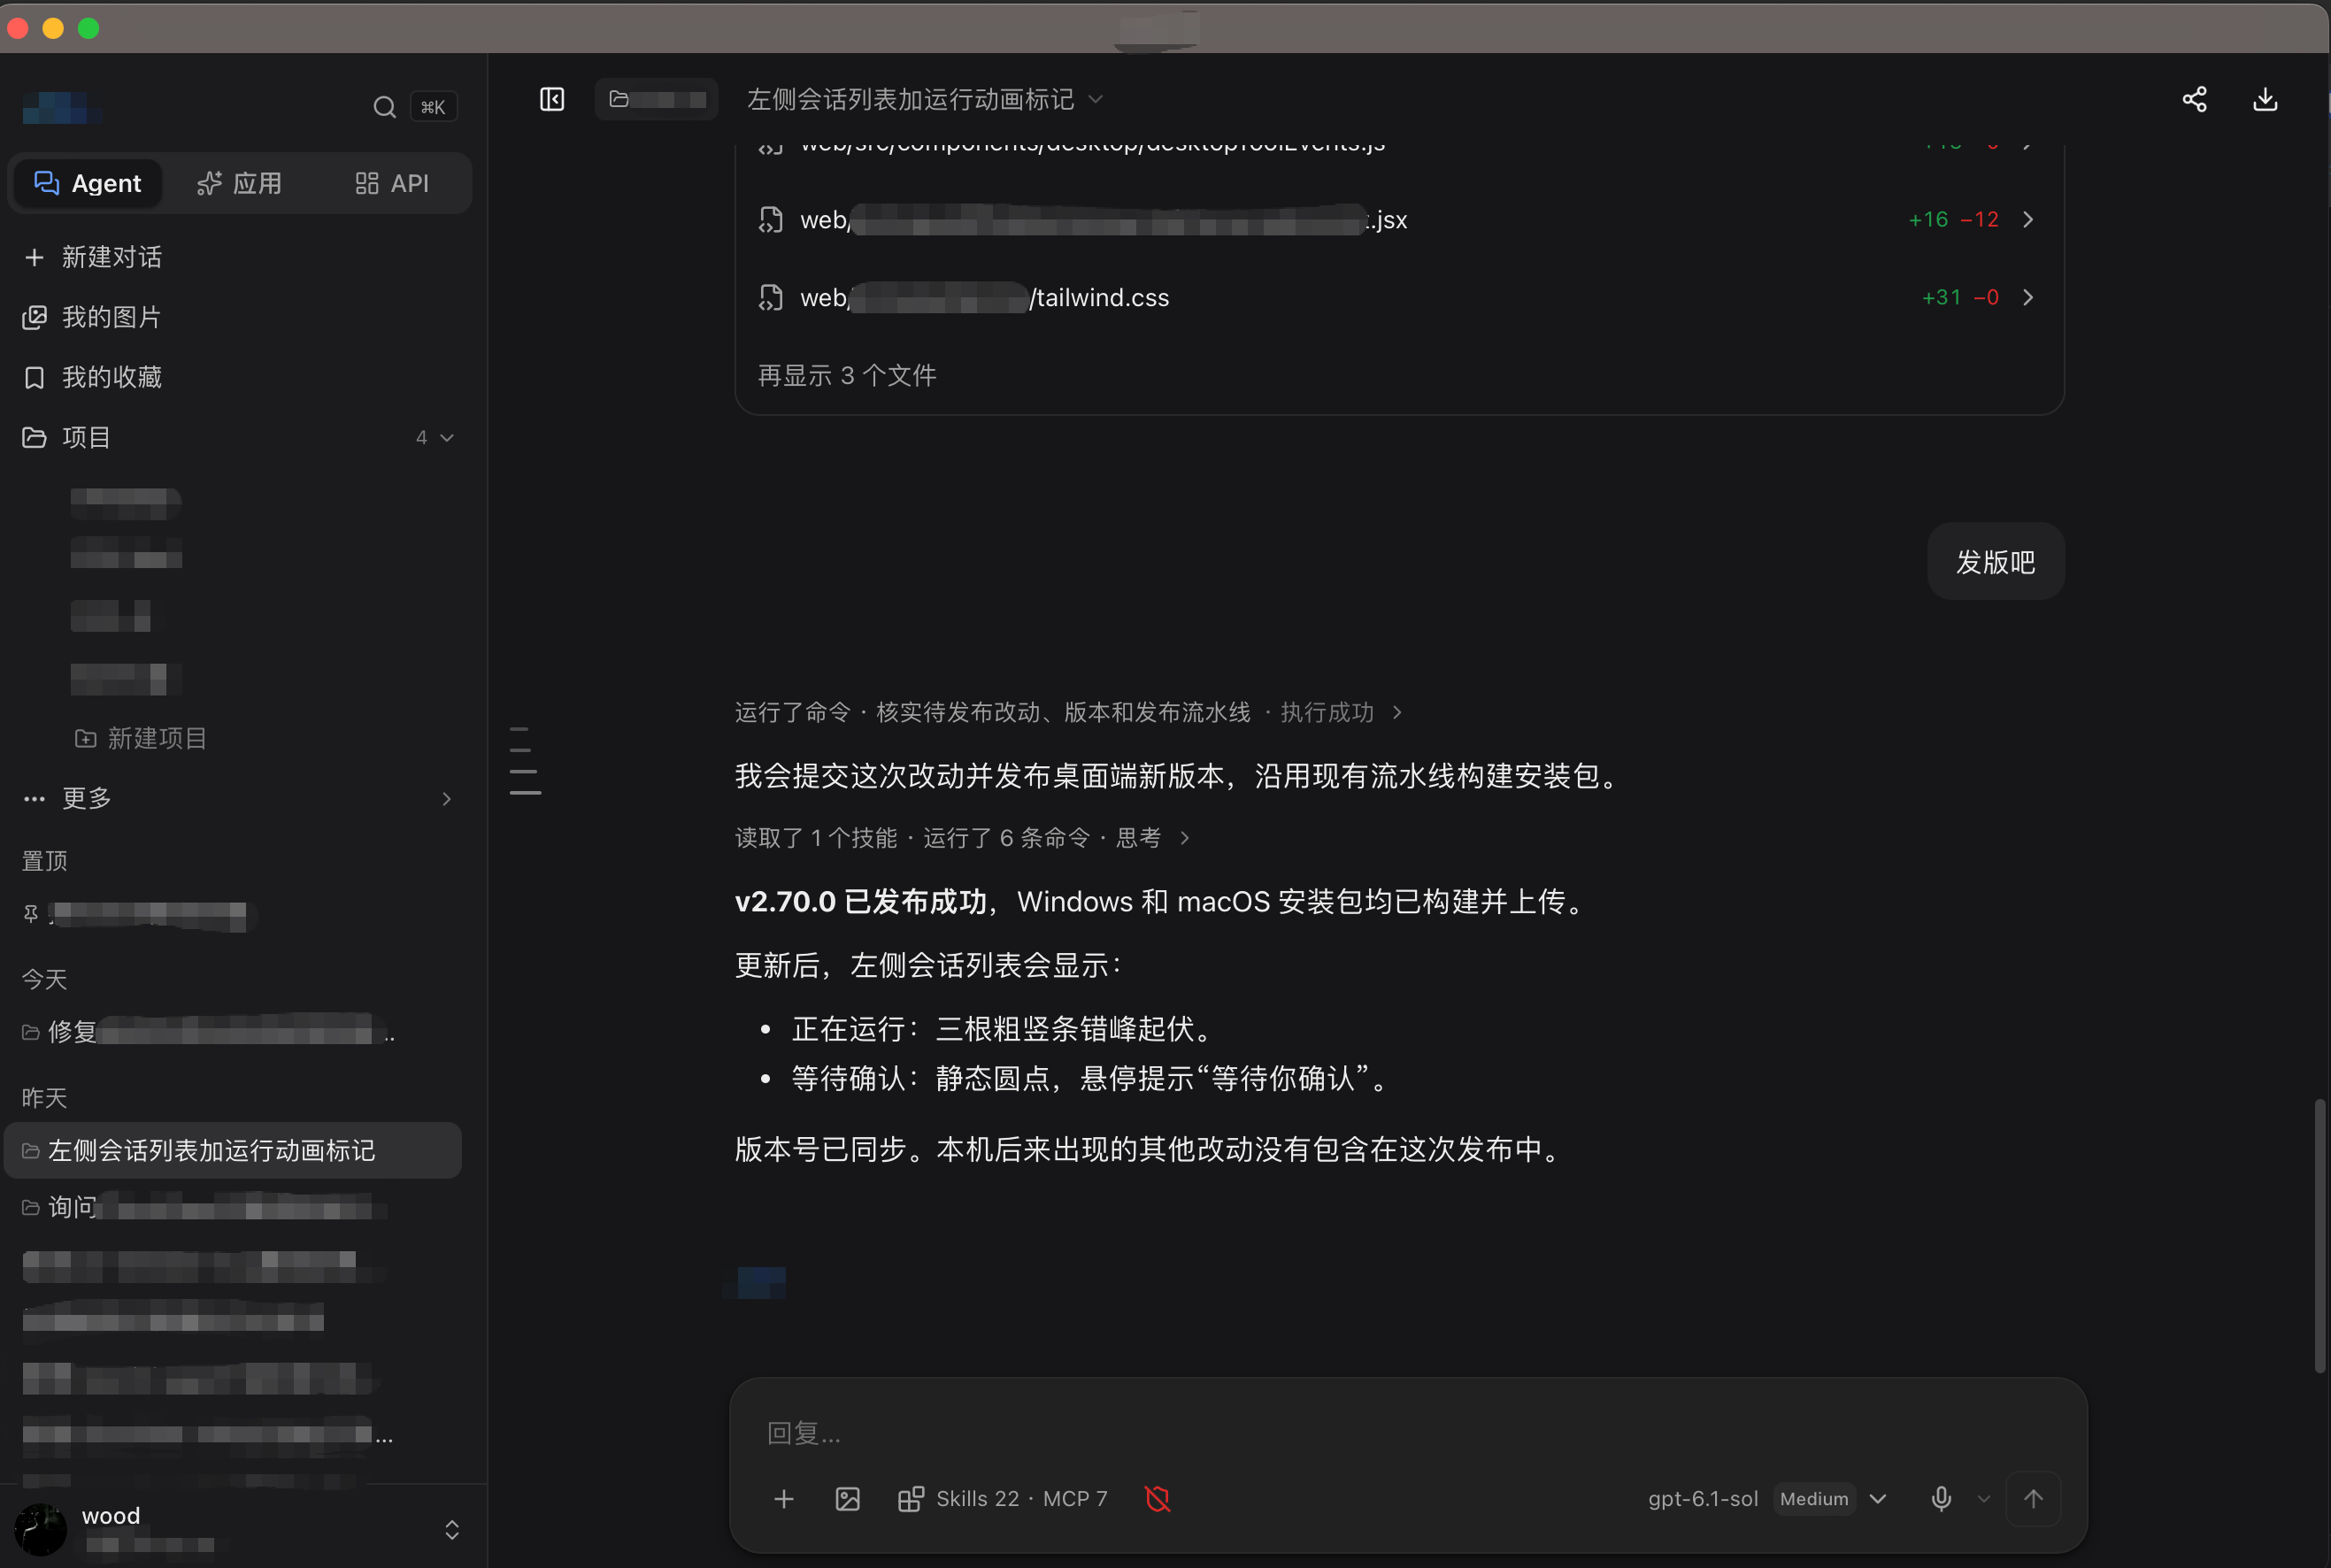
Task: Click the share icon in header
Action: (x=2194, y=99)
